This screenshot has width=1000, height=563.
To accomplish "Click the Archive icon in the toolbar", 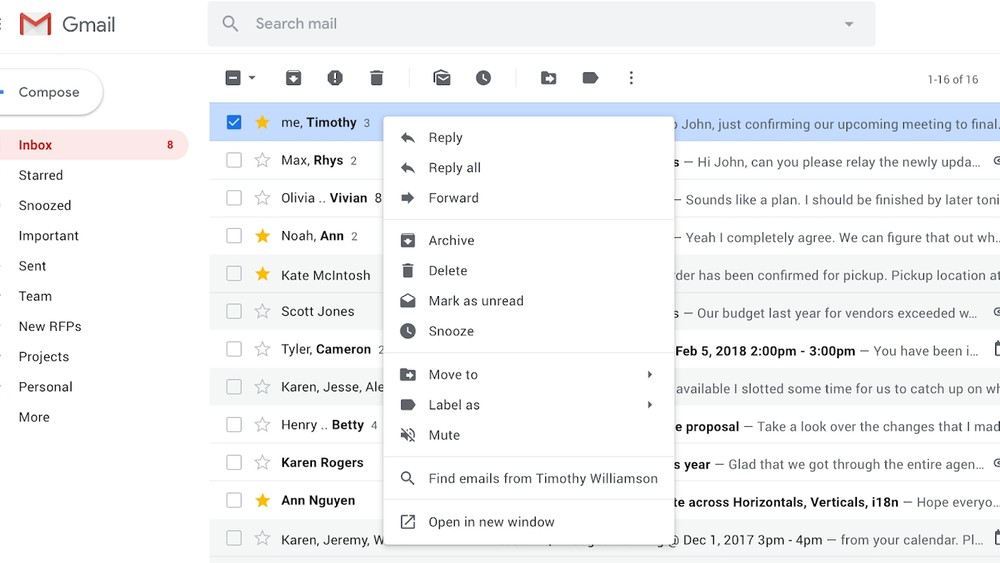I will pyautogui.click(x=293, y=78).
